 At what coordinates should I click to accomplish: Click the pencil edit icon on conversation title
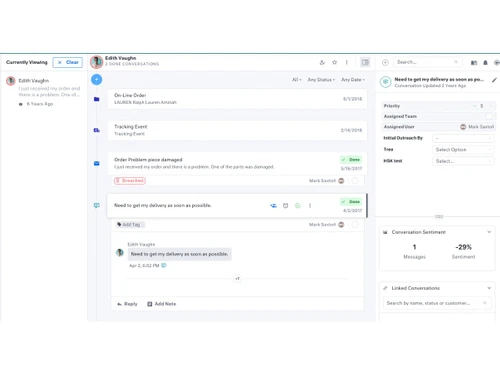pyautogui.click(x=494, y=80)
